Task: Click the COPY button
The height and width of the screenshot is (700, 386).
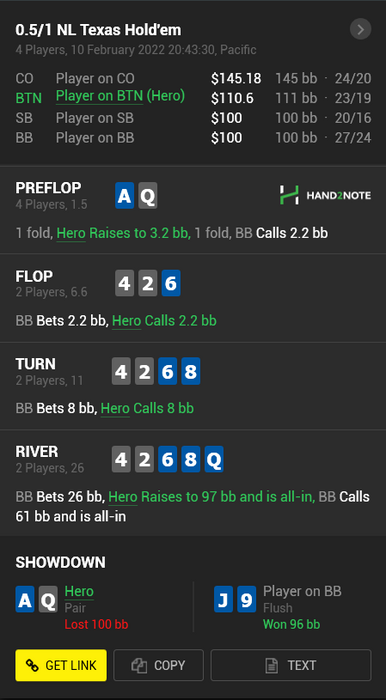Action: [x=158, y=665]
